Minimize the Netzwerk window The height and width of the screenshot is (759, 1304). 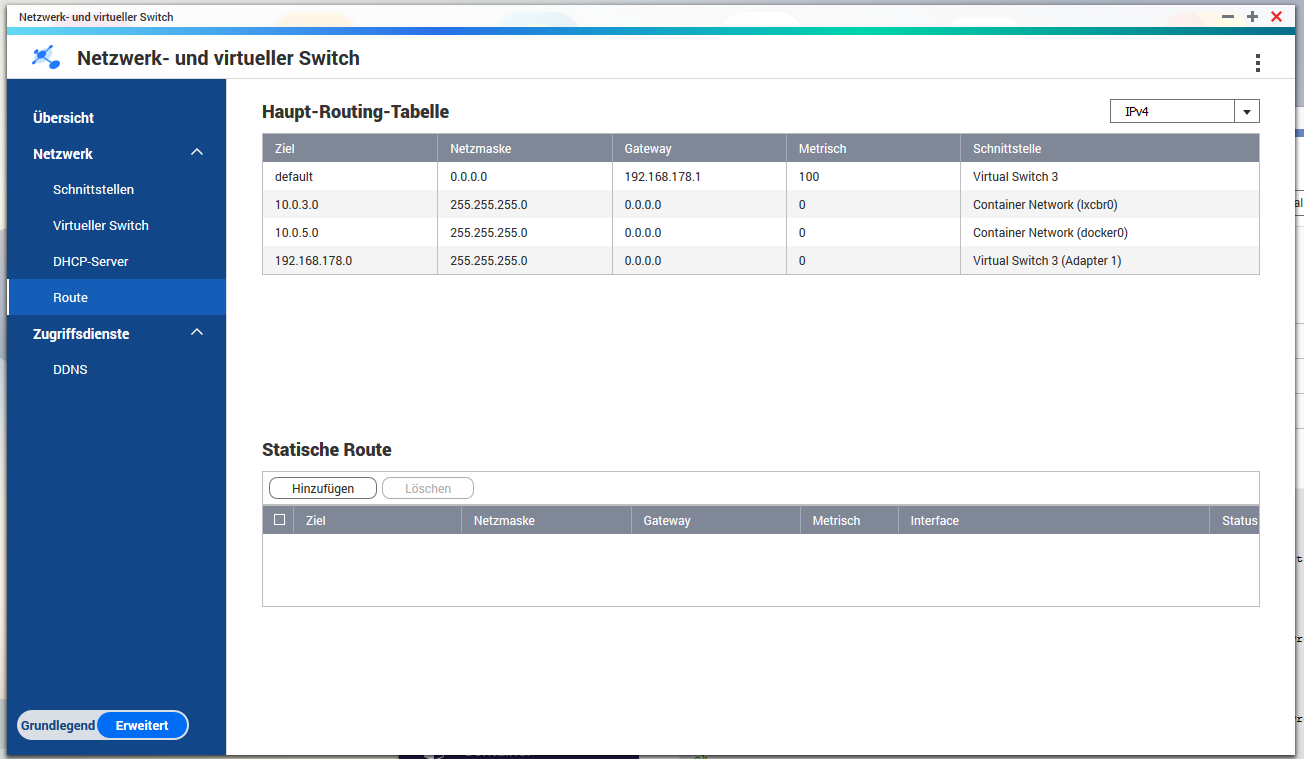(x=1228, y=17)
